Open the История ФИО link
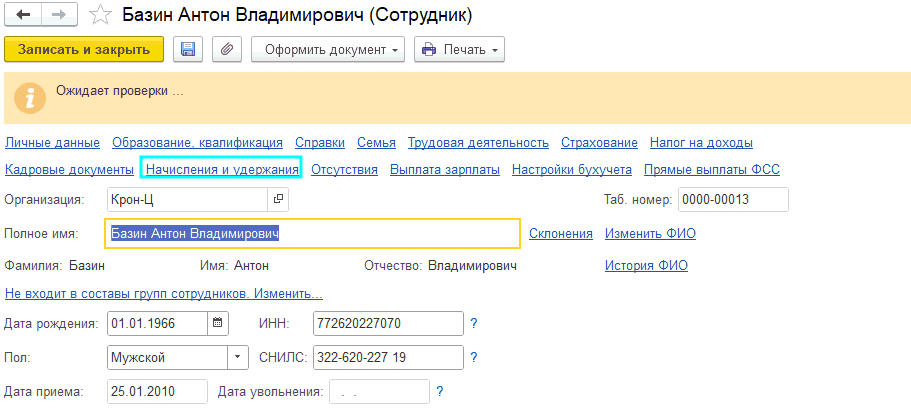 click(x=647, y=266)
